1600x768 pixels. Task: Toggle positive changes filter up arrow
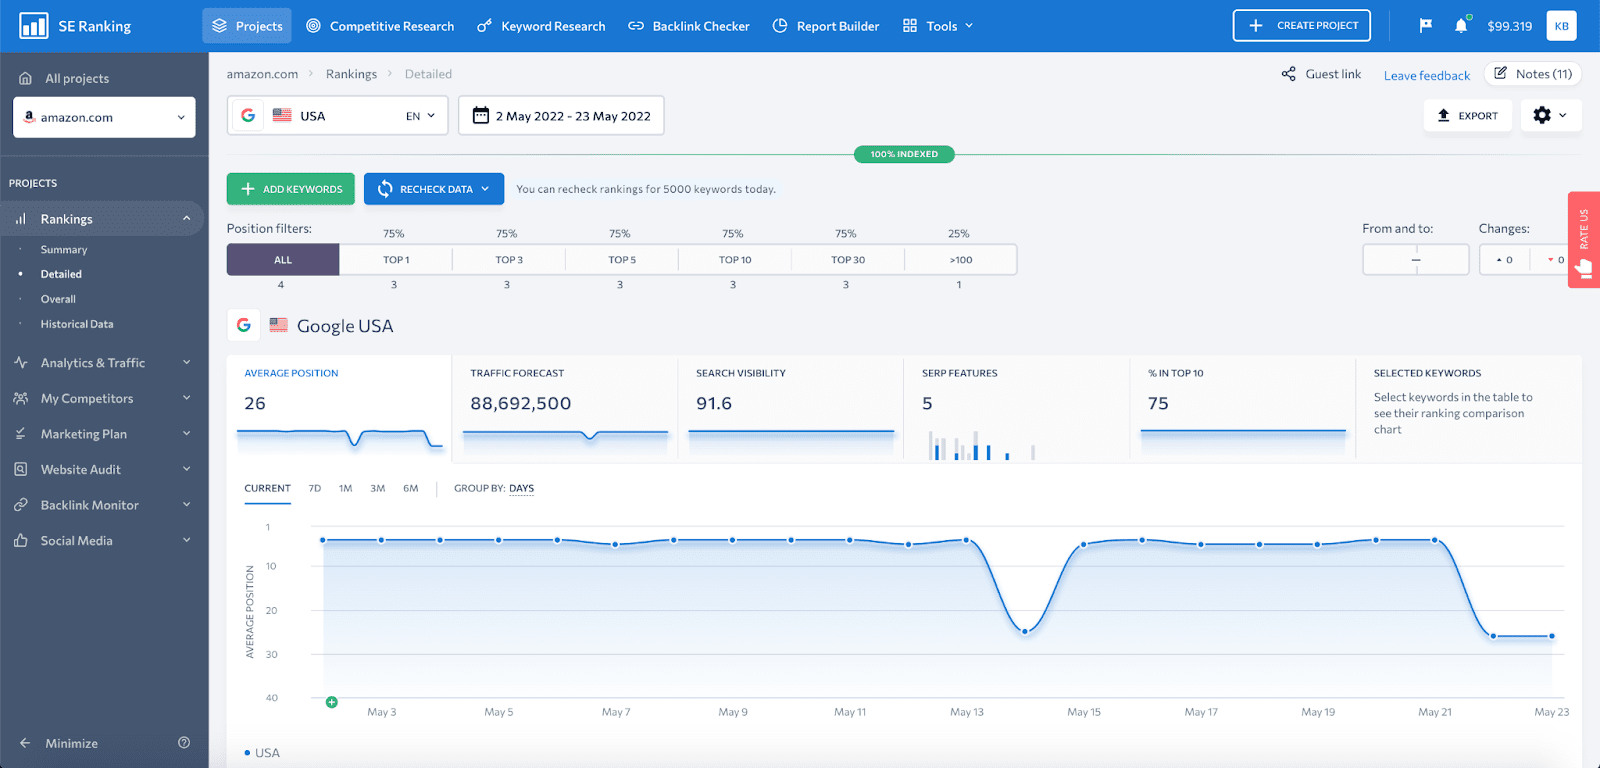click(x=1504, y=260)
